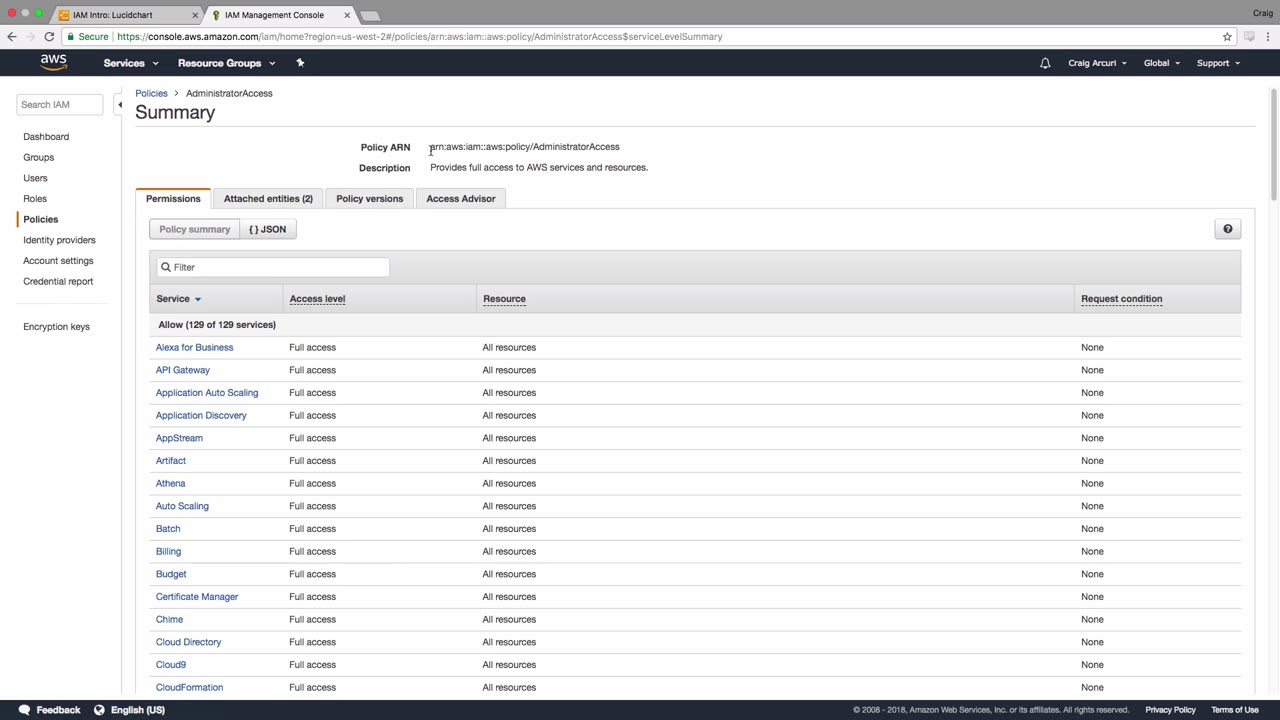Image resolution: width=1280 pixels, height=720 pixels.
Task: Open Identity providers in sidebar
Action: coord(60,240)
